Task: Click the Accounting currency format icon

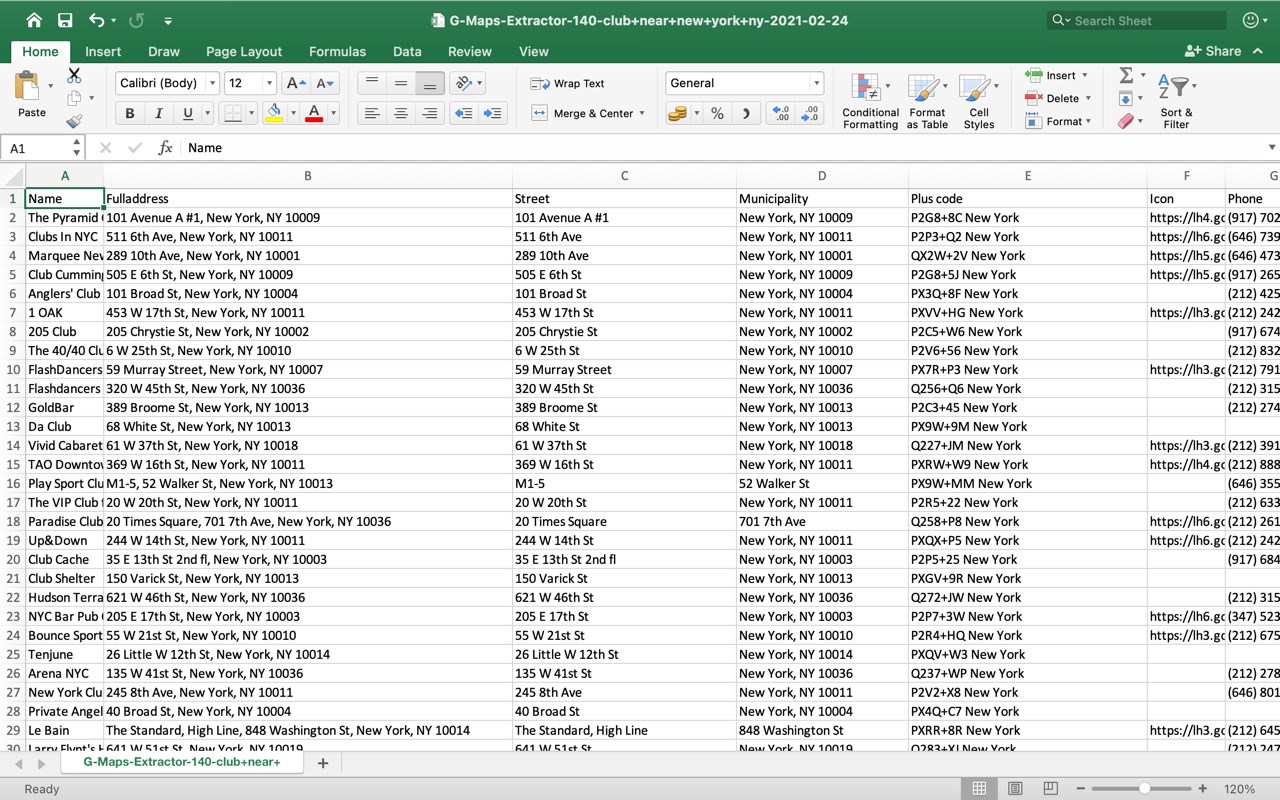Action: 677,113
